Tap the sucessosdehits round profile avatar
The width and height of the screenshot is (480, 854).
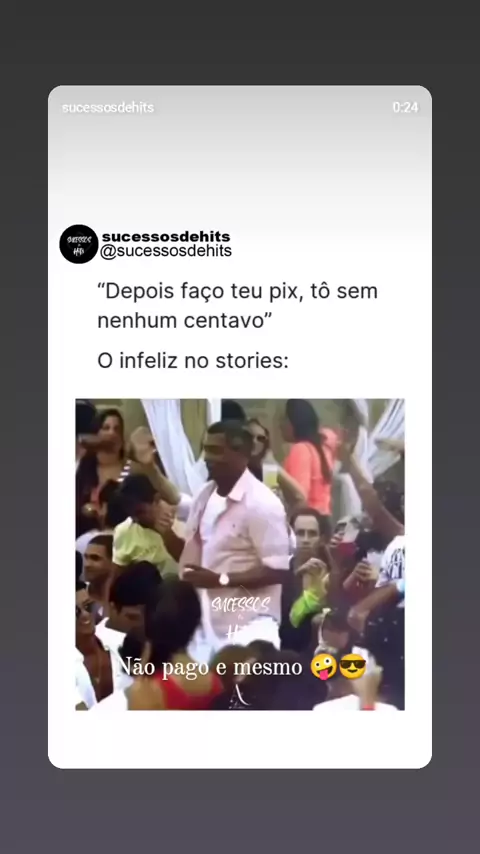coord(78,244)
